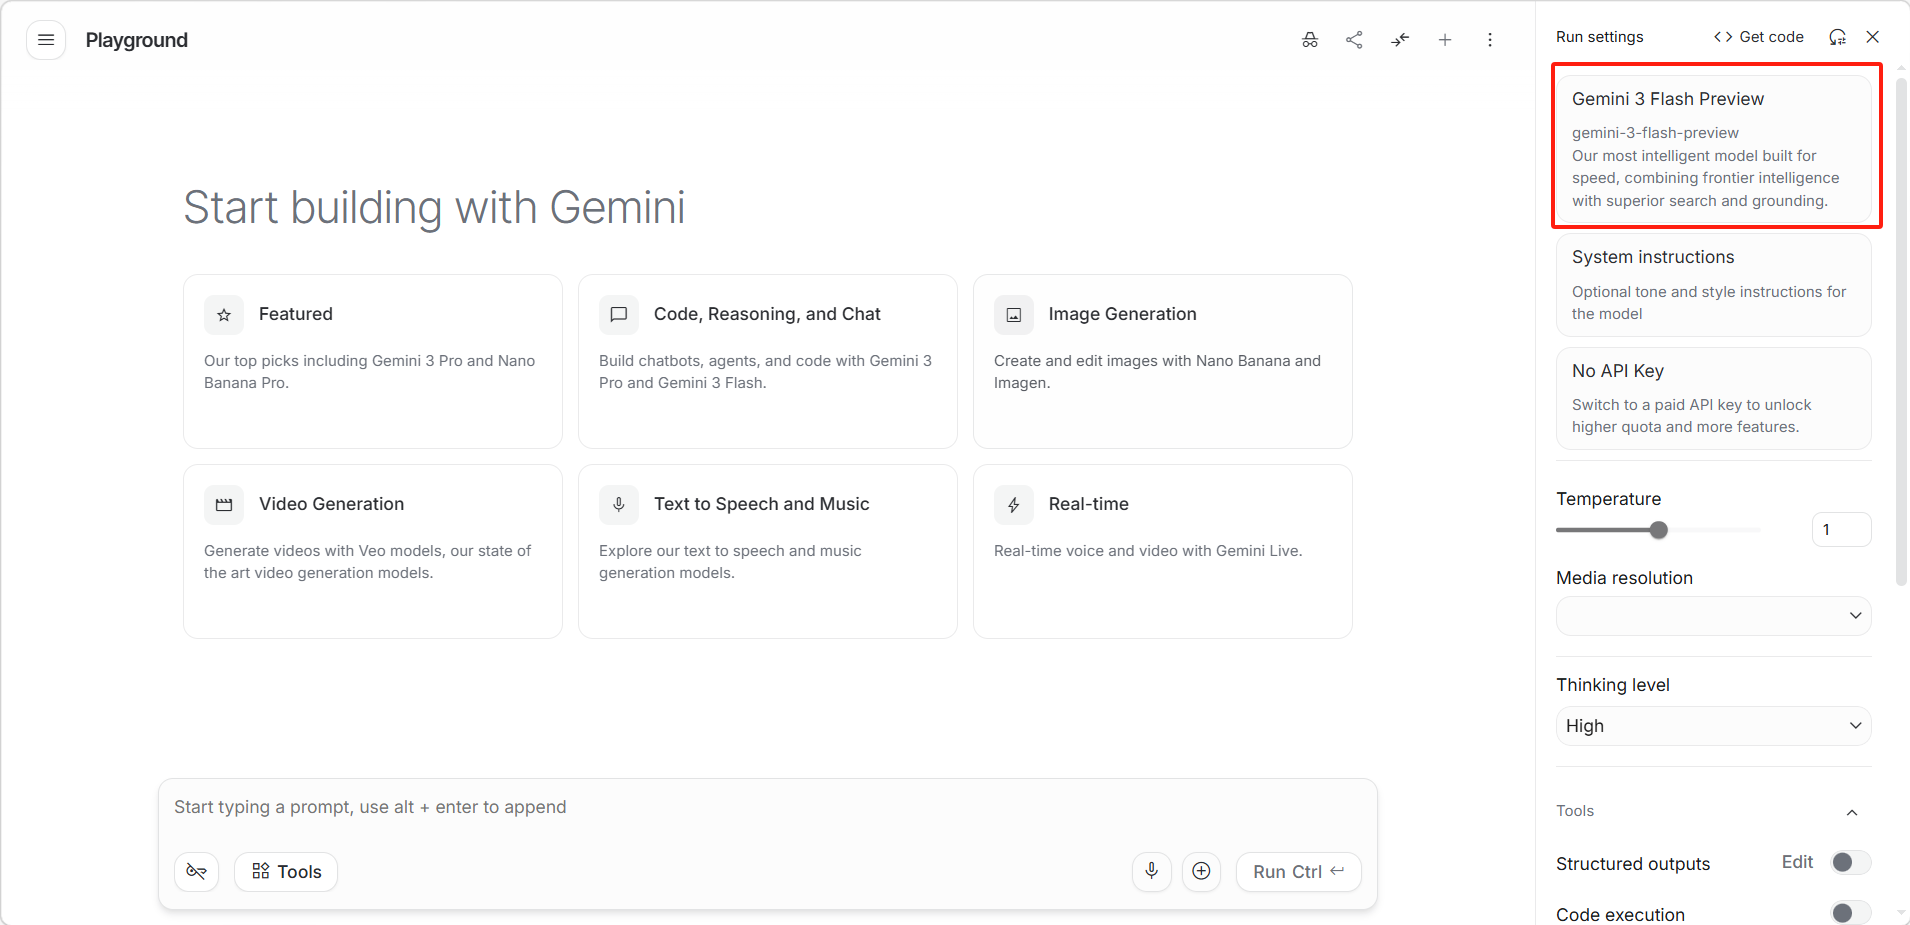The height and width of the screenshot is (925, 1910).
Task: Click the chat bubble icon on Code, Reasoning, and Chat
Action: click(619, 315)
